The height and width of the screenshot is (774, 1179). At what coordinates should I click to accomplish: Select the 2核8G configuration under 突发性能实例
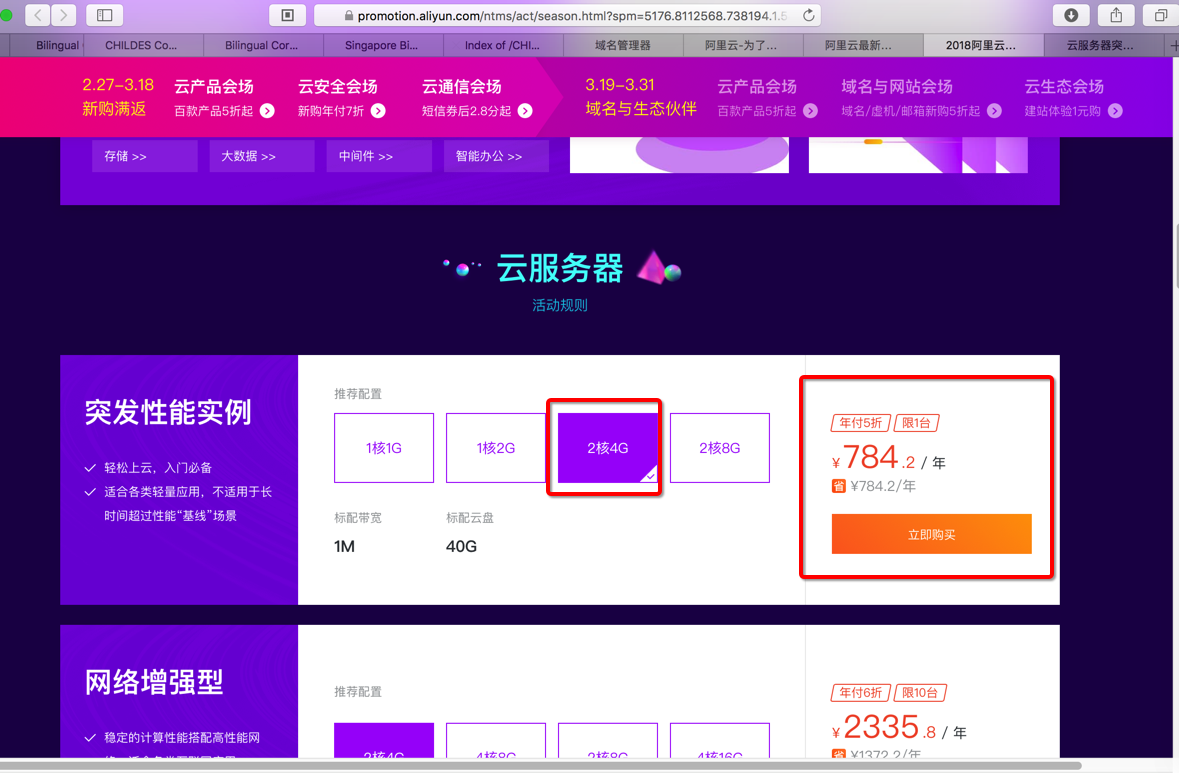[720, 448]
